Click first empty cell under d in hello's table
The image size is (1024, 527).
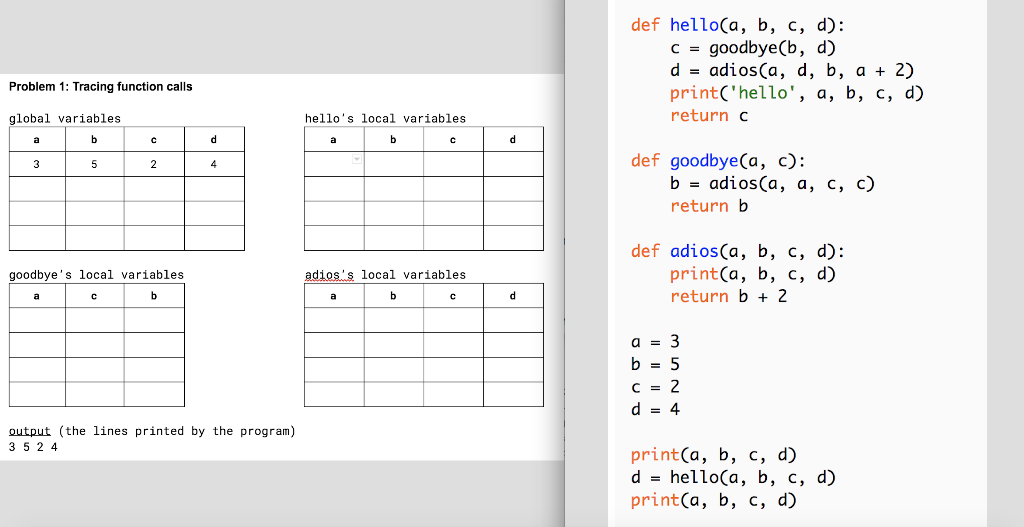point(513,165)
